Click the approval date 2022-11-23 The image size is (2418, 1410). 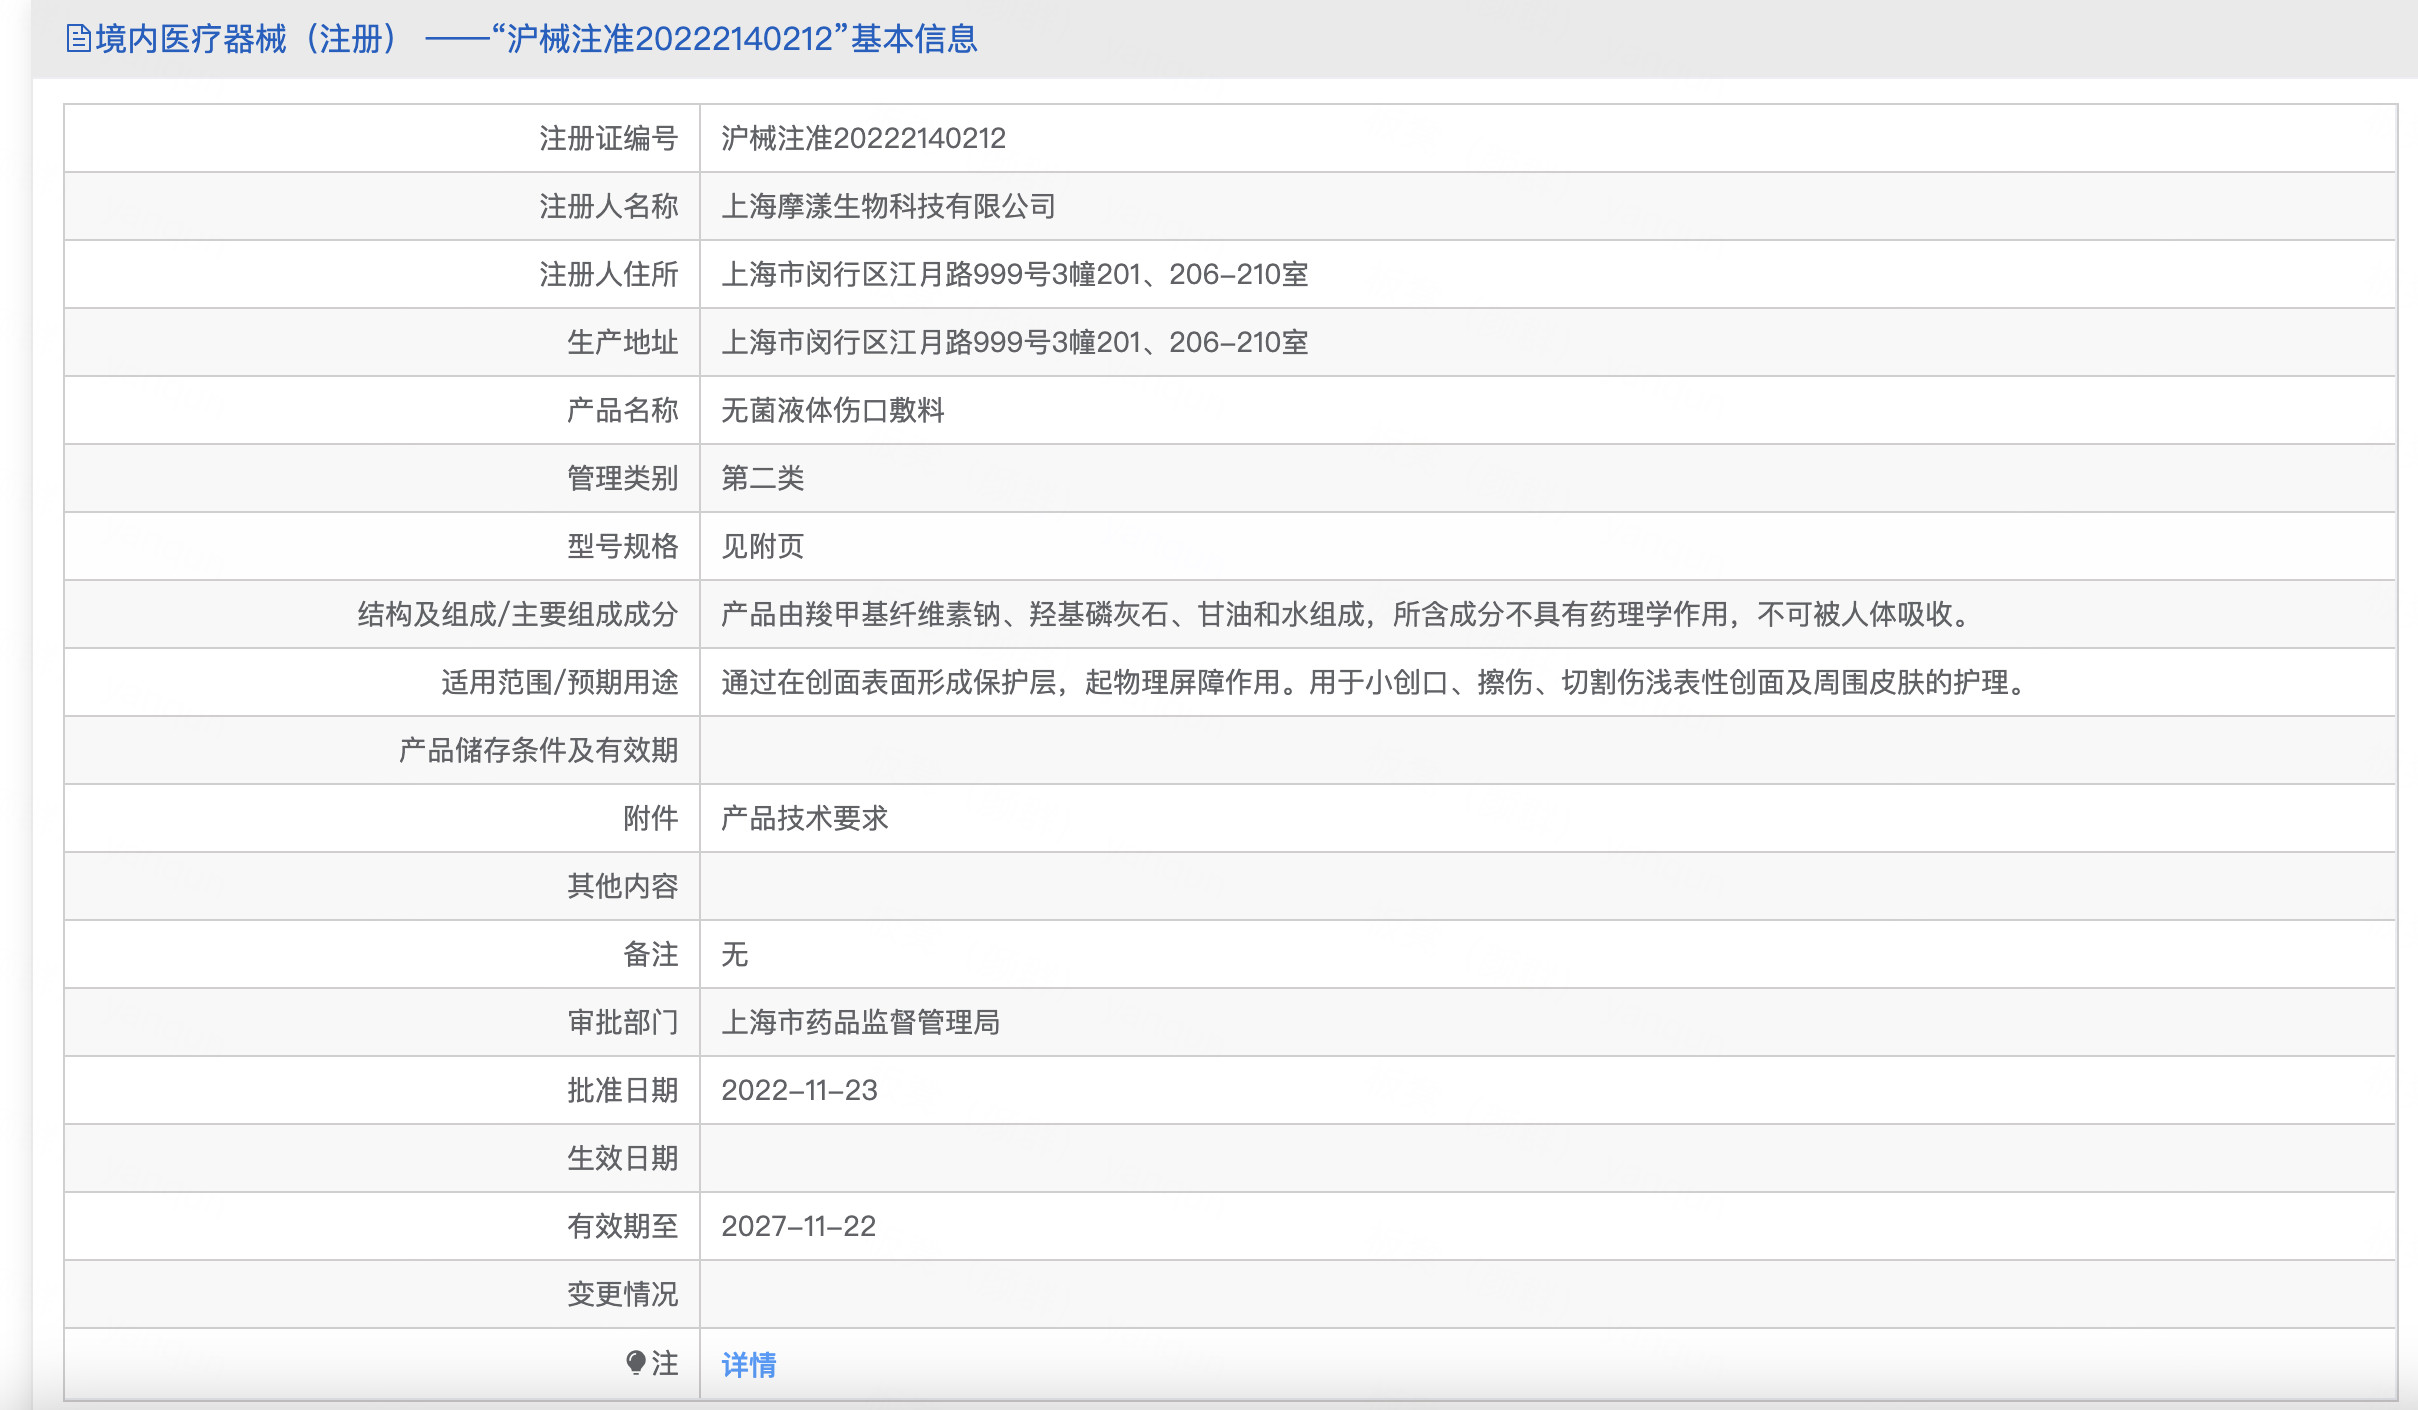pyautogui.click(x=799, y=1090)
